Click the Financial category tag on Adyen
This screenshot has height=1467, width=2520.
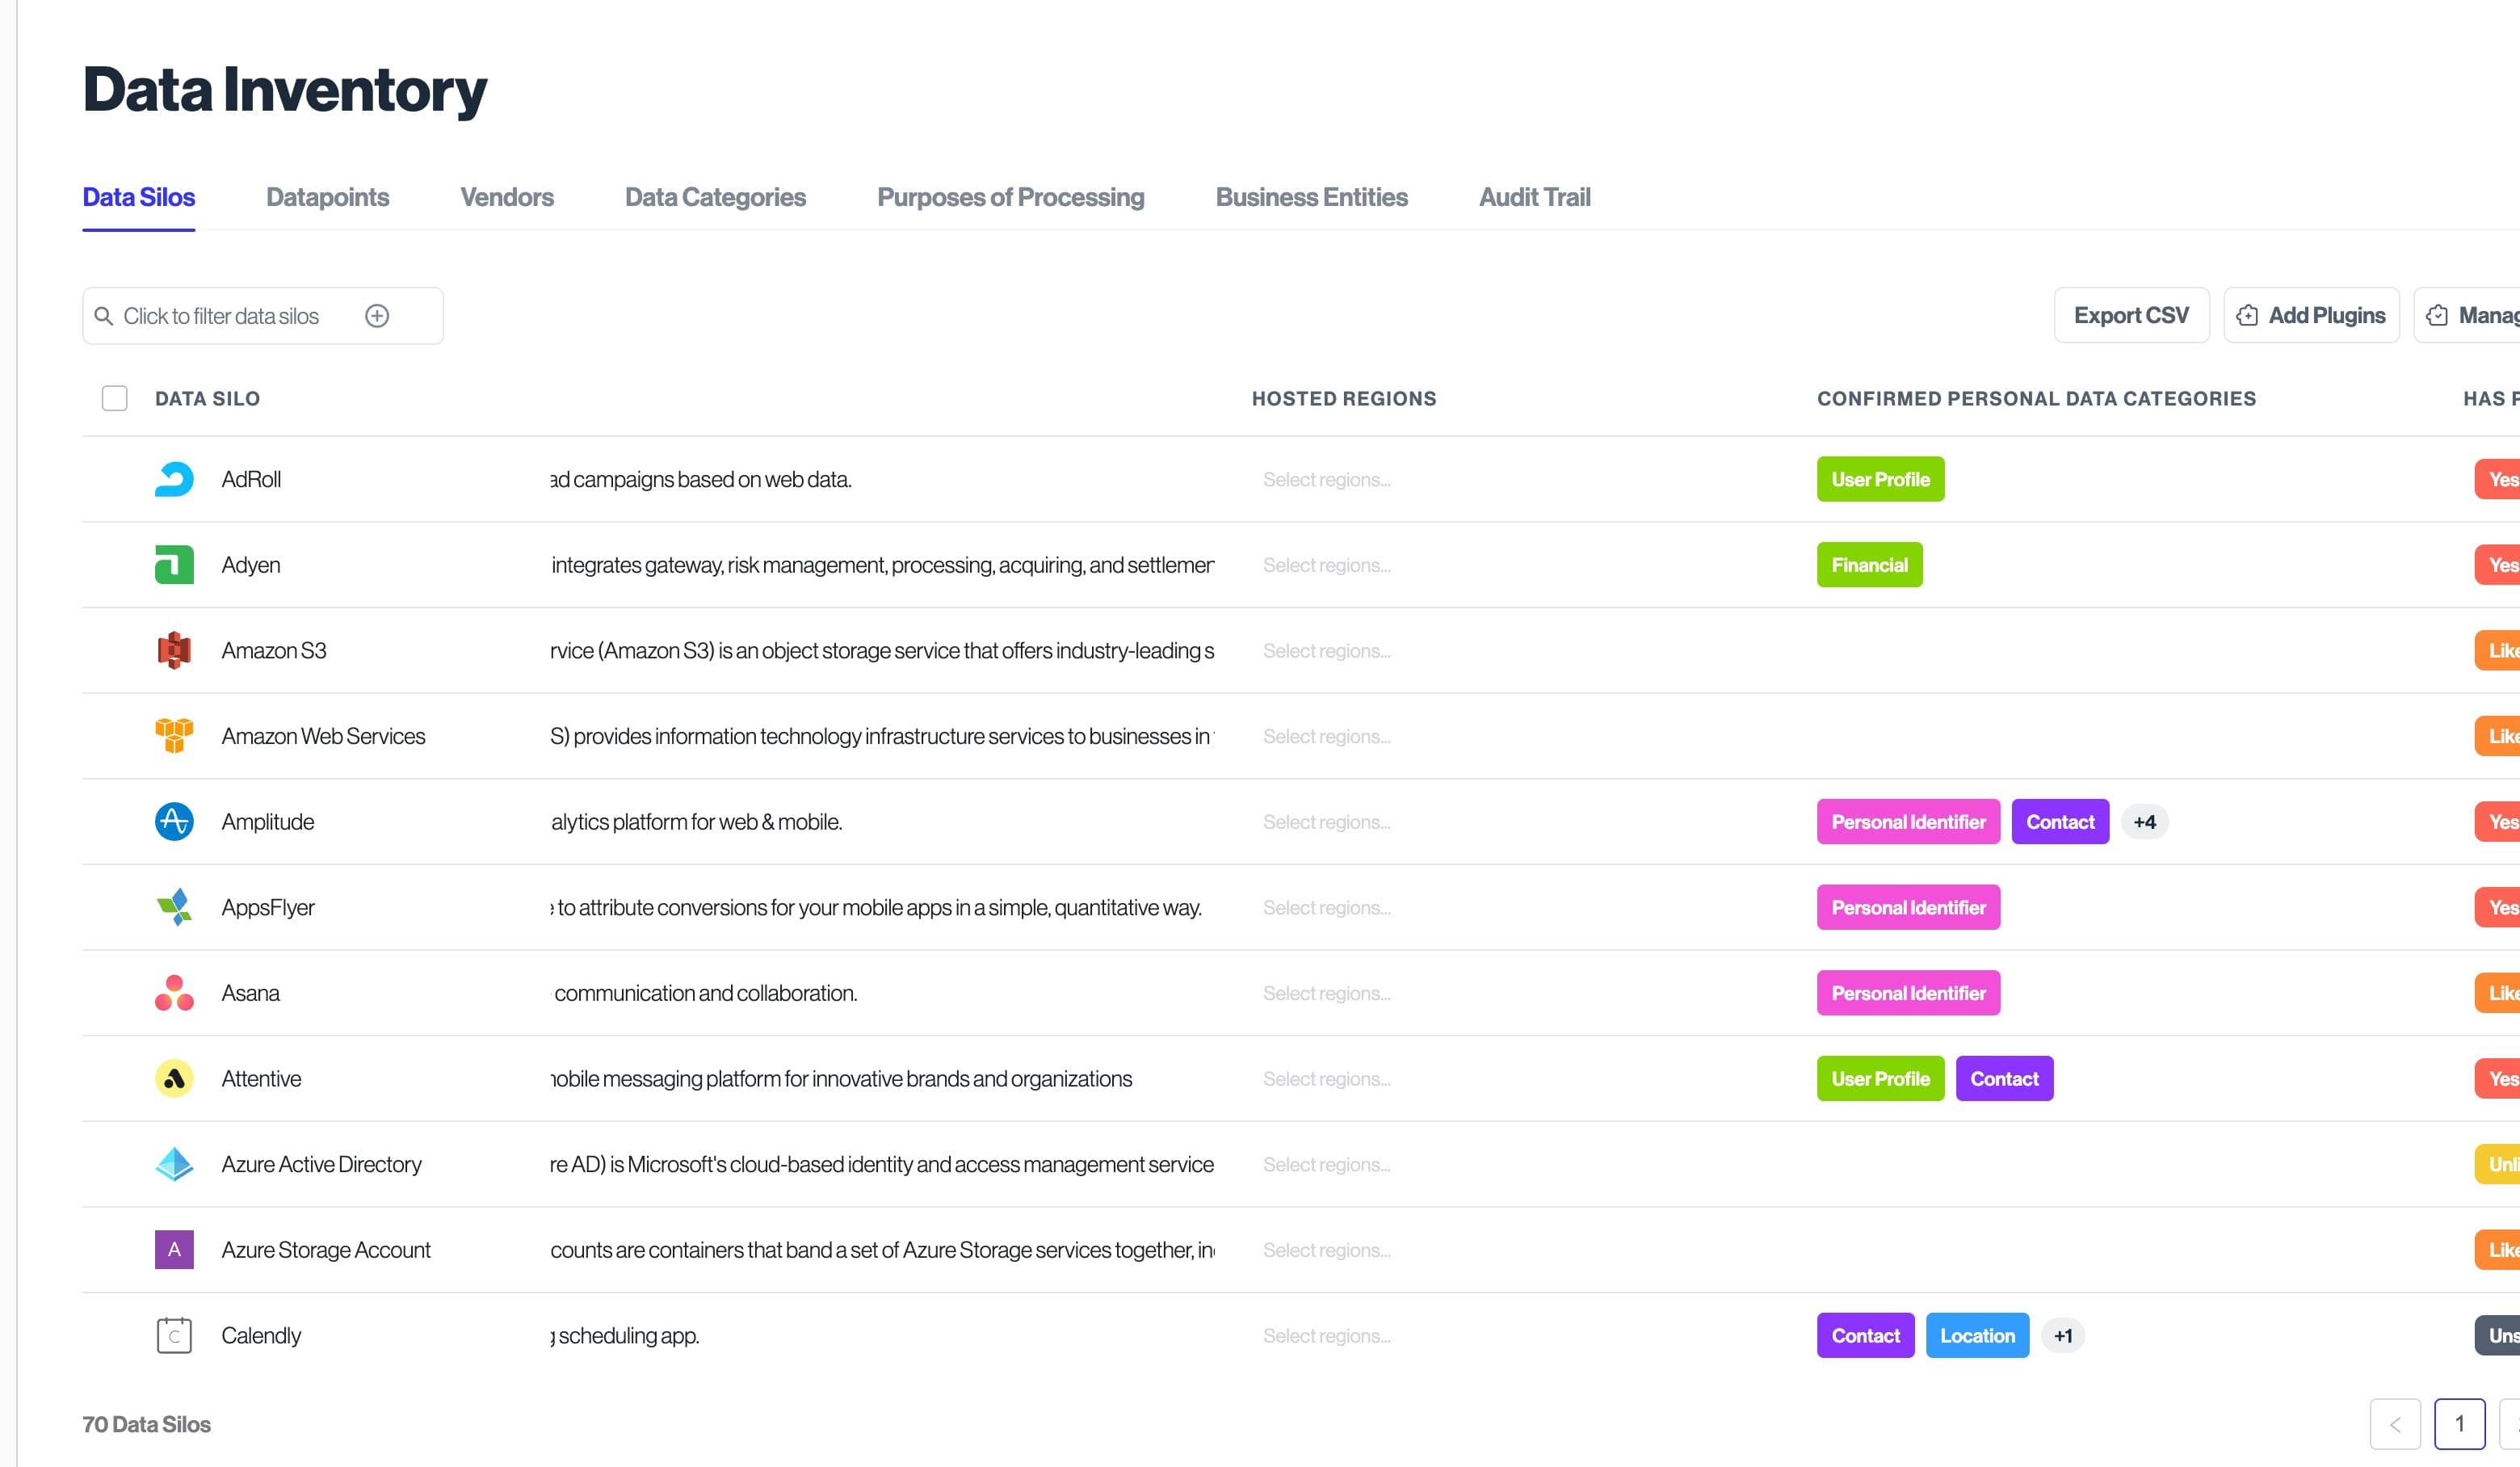pos(1869,565)
